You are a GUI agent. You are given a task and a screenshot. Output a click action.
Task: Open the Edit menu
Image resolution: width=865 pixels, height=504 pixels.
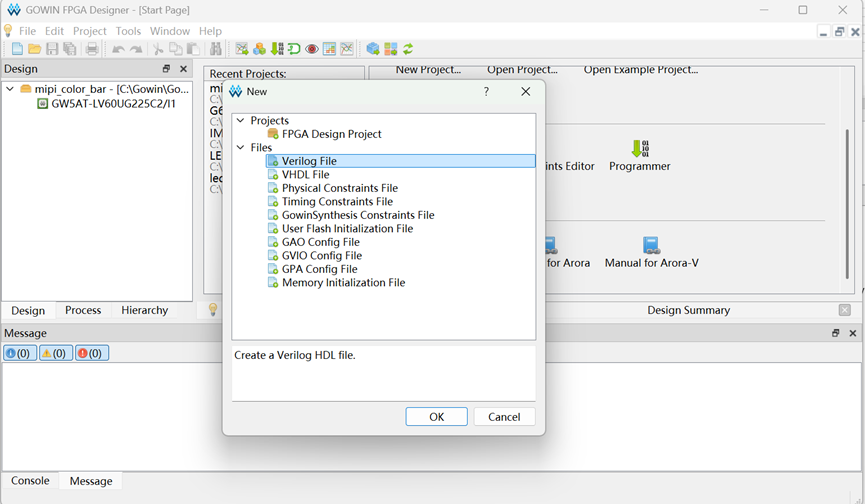pos(54,31)
